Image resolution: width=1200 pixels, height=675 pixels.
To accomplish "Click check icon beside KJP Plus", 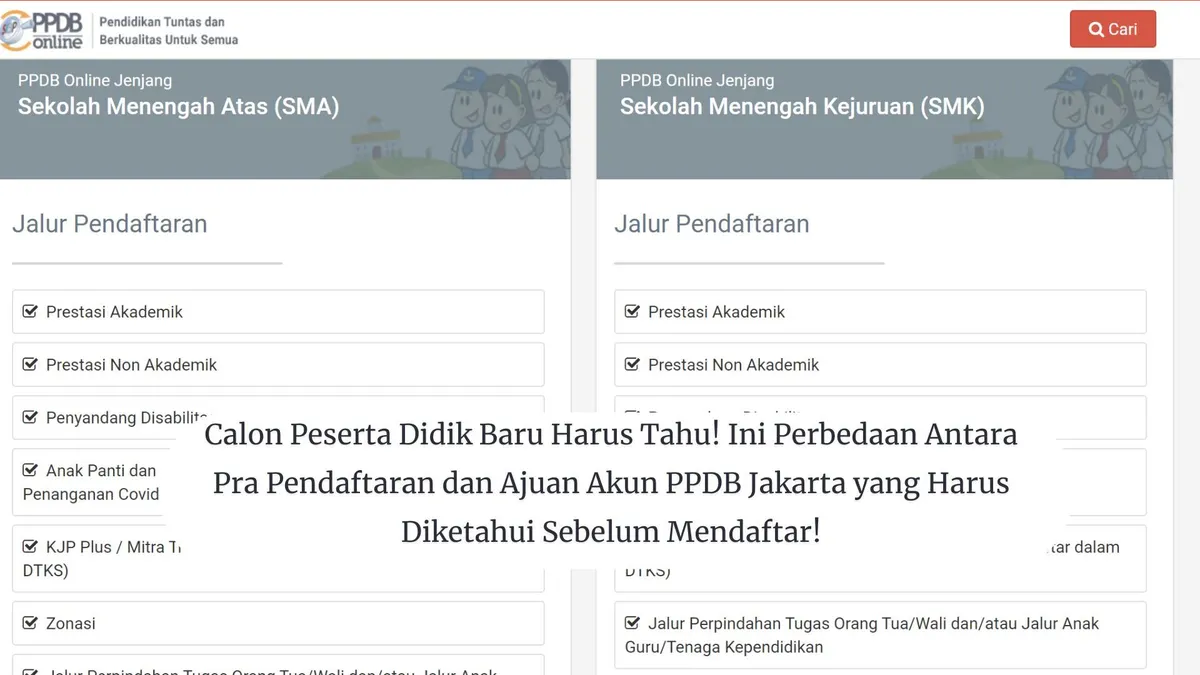I will pyautogui.click(x=30, y=547).
